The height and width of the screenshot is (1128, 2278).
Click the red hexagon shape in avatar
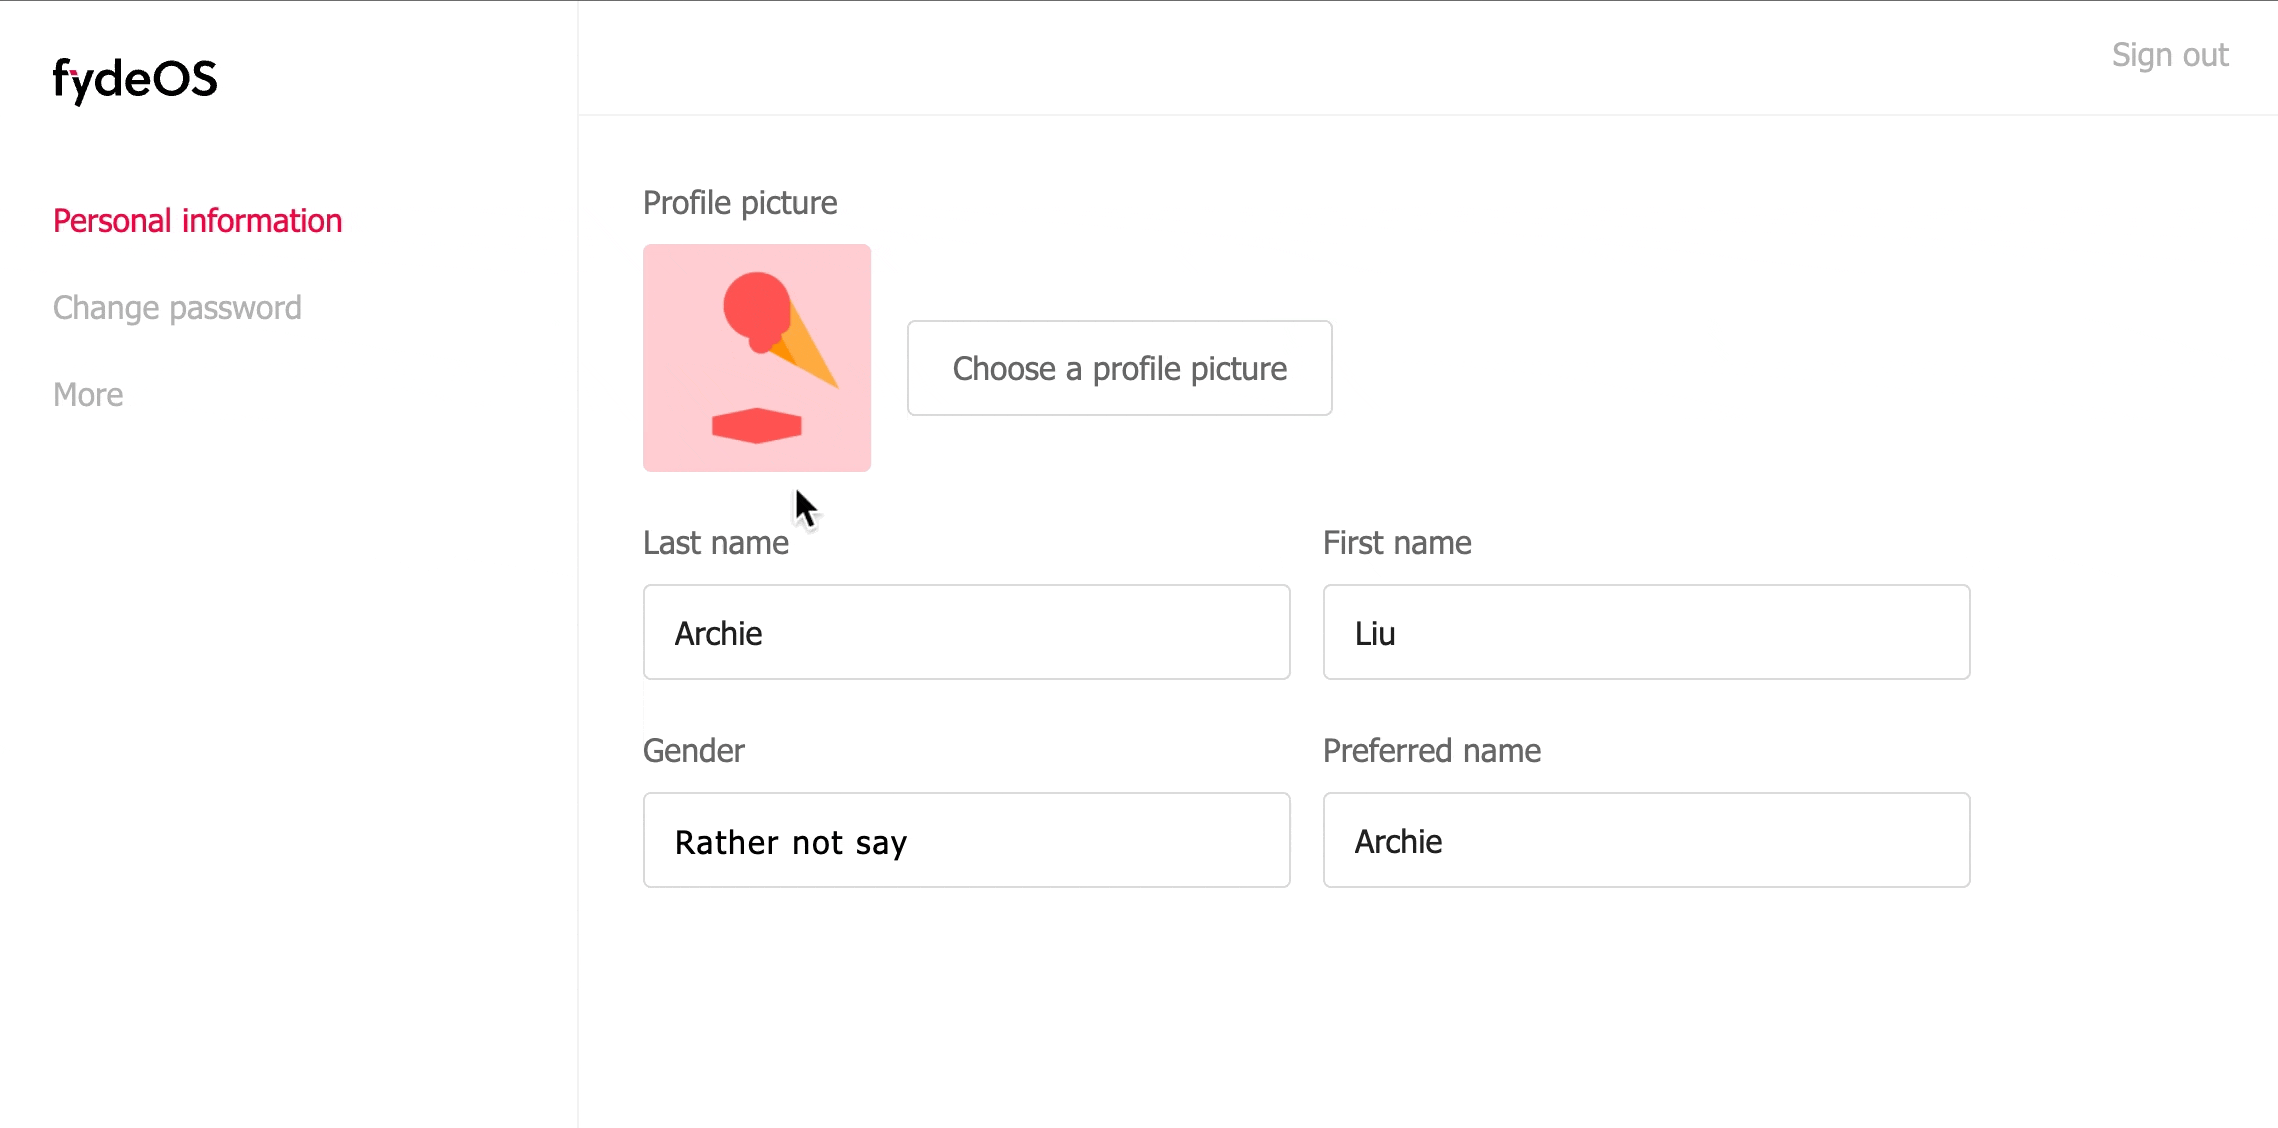pos(757,426)
